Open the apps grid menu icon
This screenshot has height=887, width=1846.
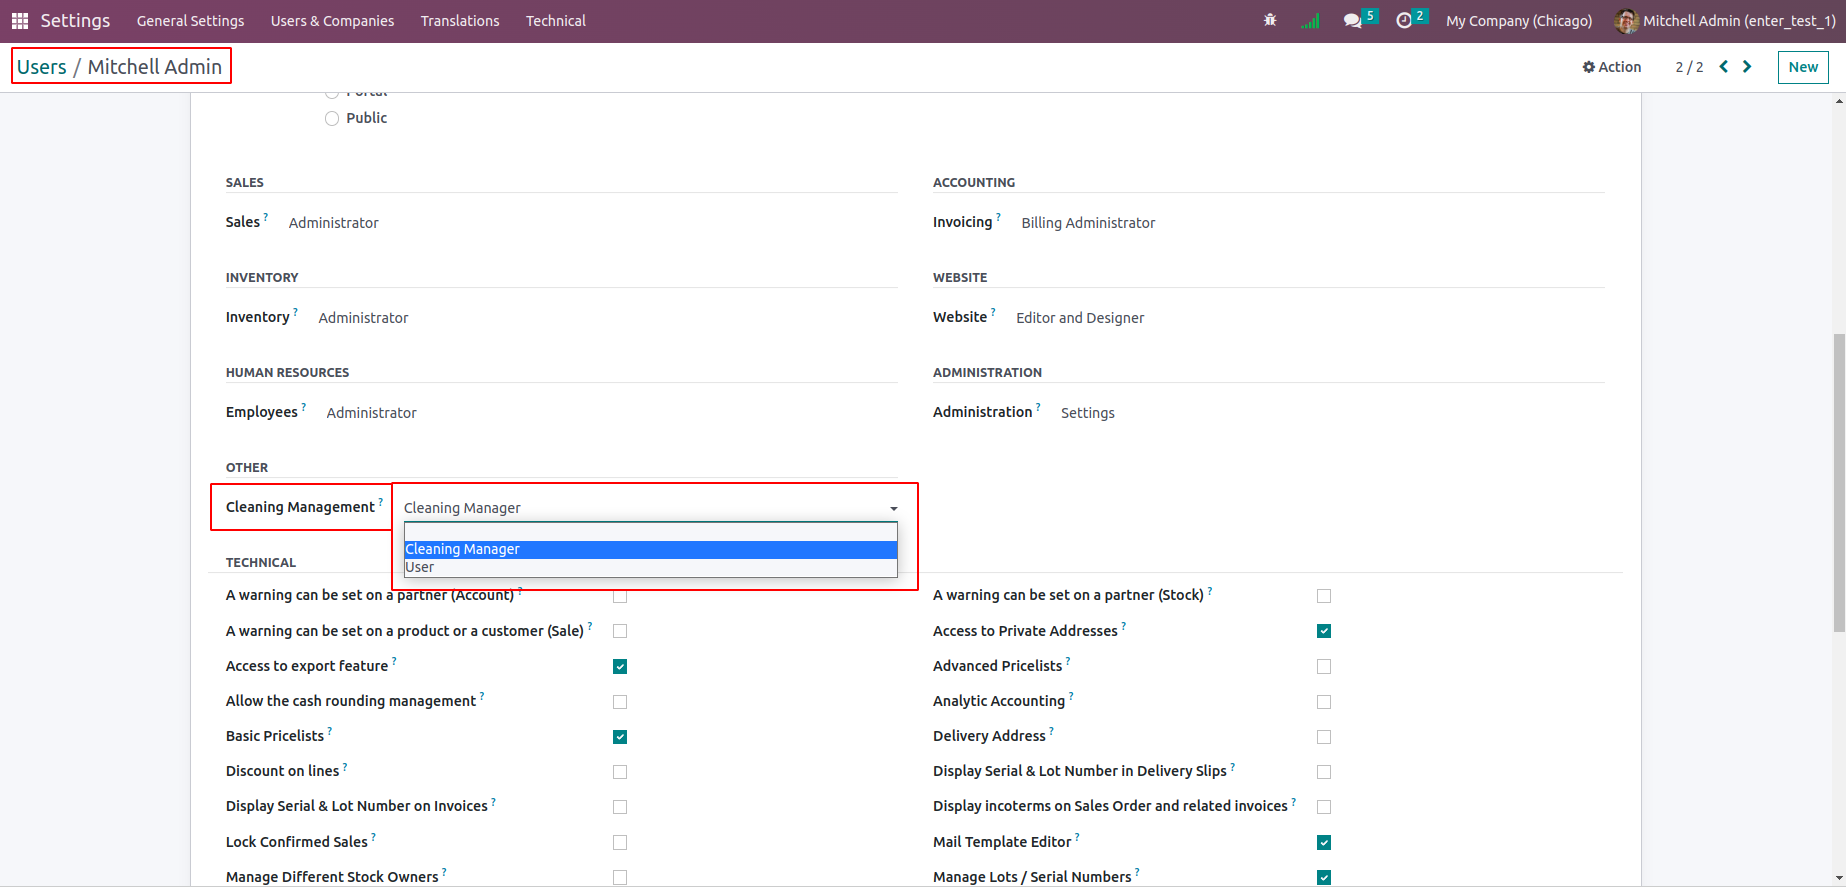click(x=20, y=21)
